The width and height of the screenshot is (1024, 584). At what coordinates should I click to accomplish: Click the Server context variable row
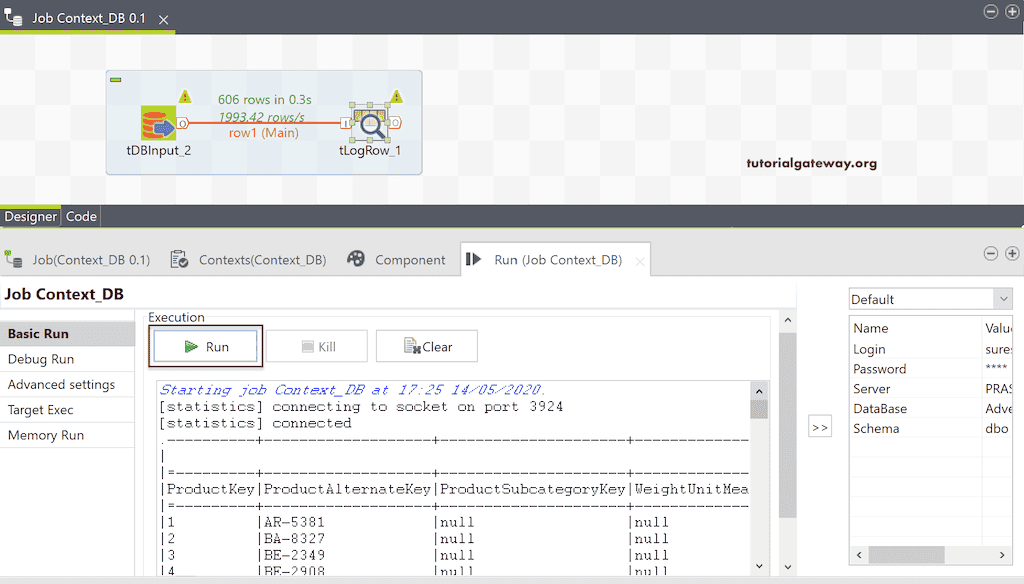coord(931,389)
